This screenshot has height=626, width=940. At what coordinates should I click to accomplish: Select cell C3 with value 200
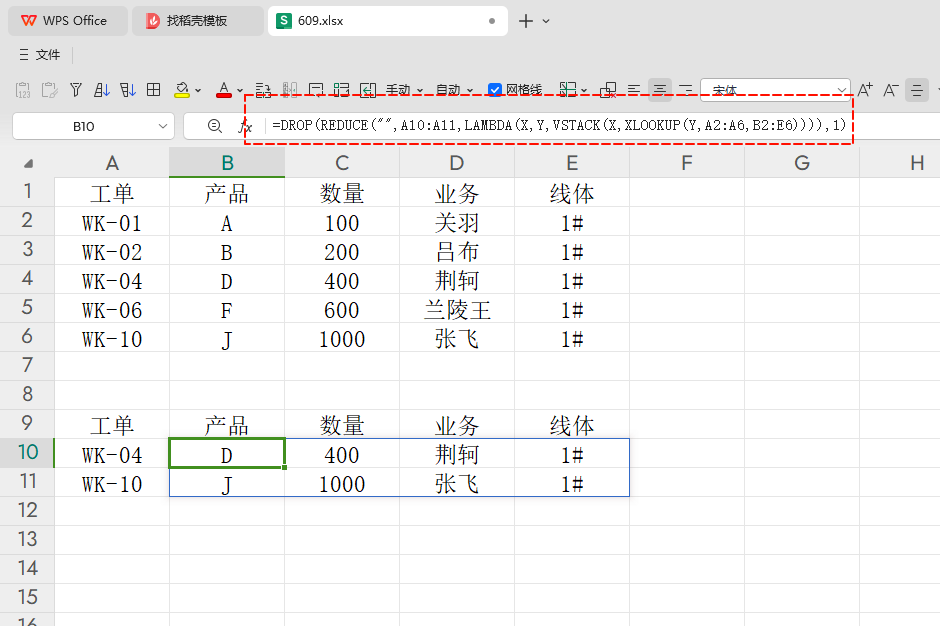[342, 252]
